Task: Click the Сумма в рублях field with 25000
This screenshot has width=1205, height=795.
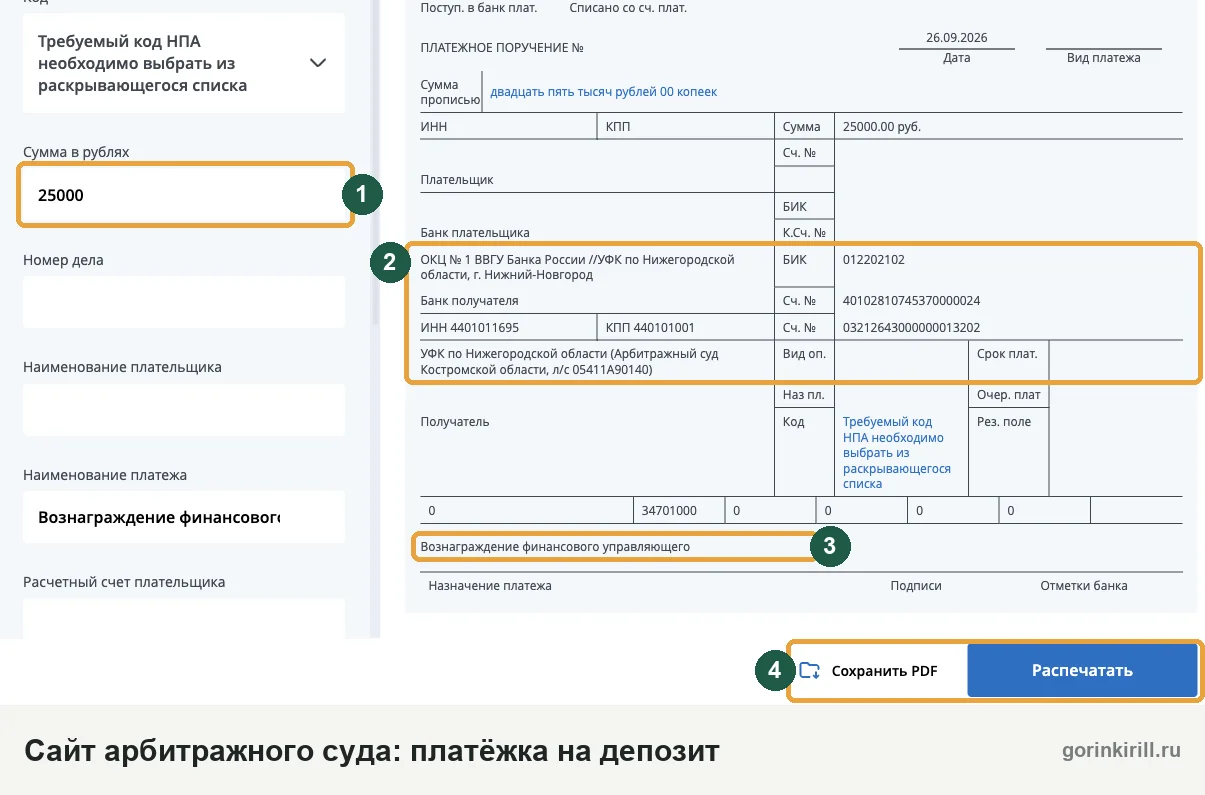Action: (x=184, y=195)
